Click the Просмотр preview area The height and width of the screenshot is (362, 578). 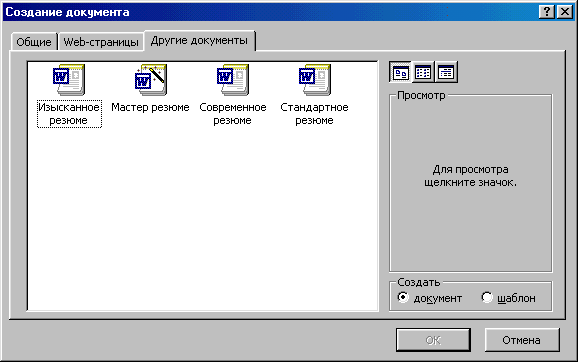pyautogui.click(x=470, y=183)
